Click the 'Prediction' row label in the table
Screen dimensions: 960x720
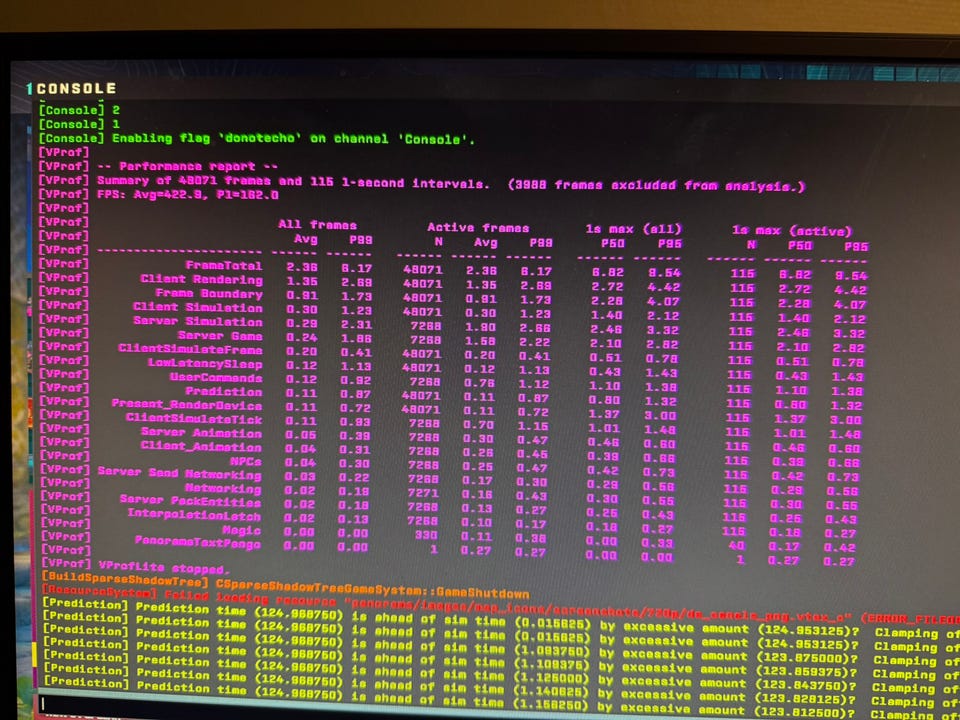click(x=224, y=391)
